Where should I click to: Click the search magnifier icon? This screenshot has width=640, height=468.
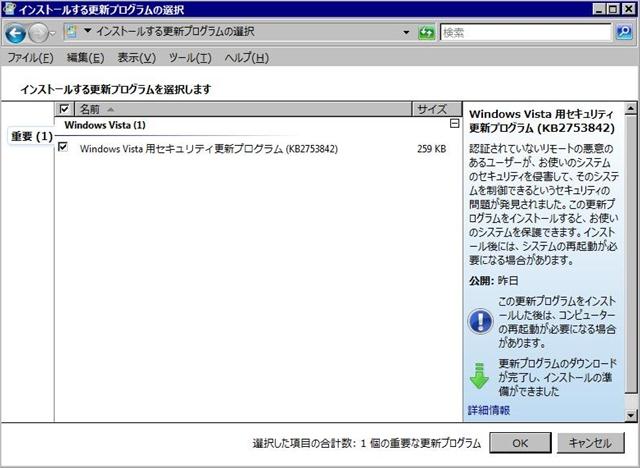[x=624, y=32]
